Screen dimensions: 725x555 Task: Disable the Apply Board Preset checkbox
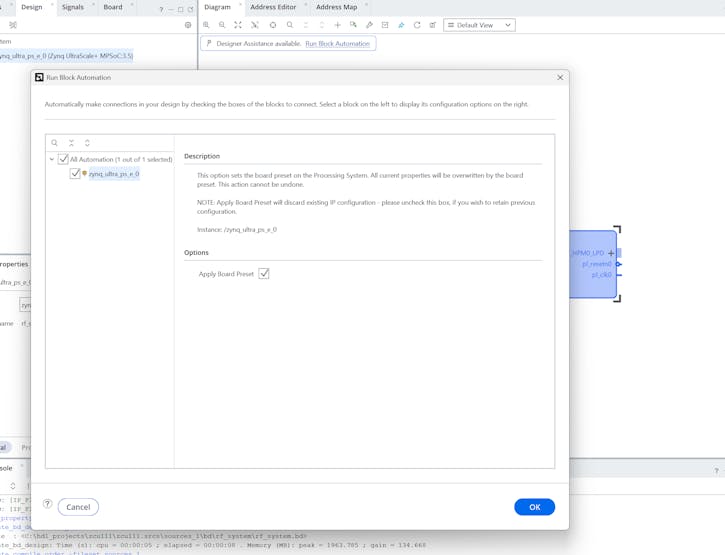[264, 274]
